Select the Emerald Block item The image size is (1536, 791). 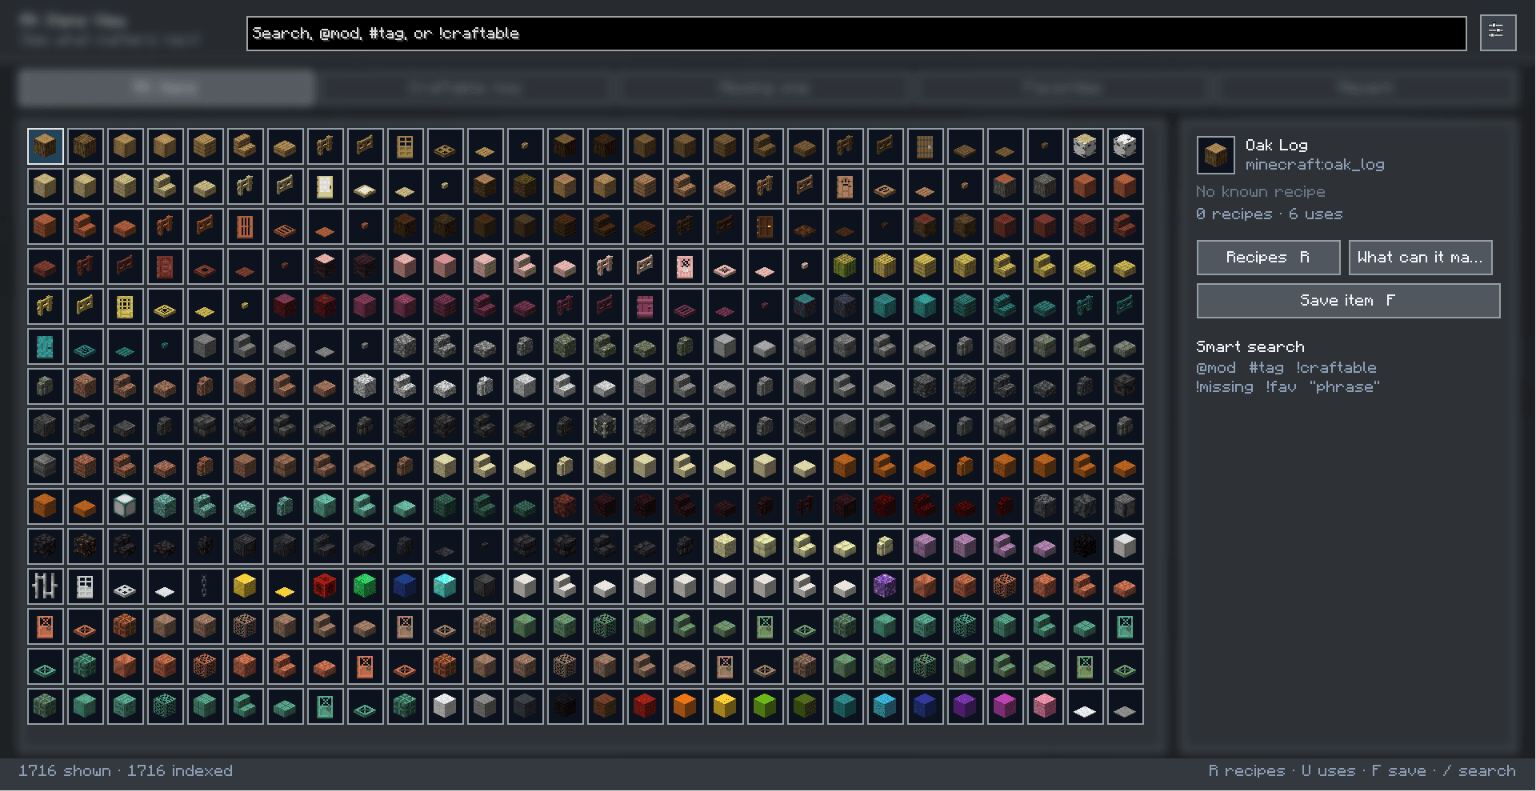(x=365, y=586)
